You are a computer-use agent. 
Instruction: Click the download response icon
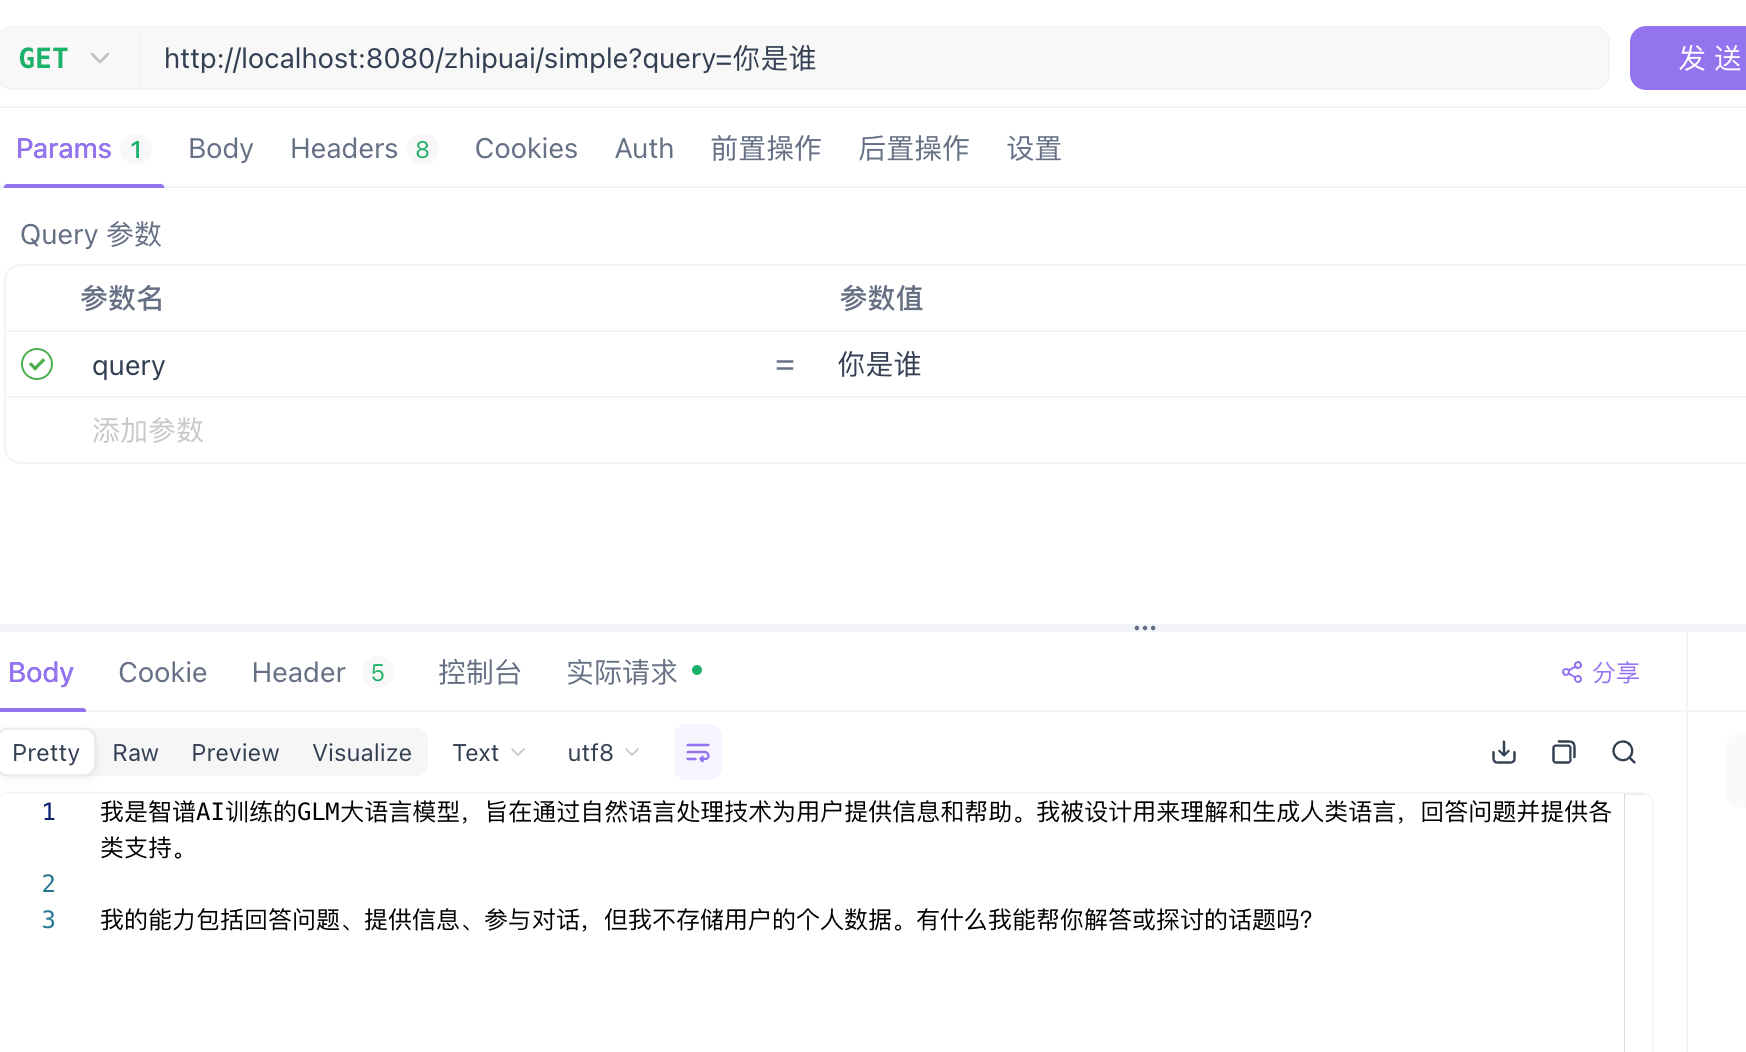coord(1503,752)
